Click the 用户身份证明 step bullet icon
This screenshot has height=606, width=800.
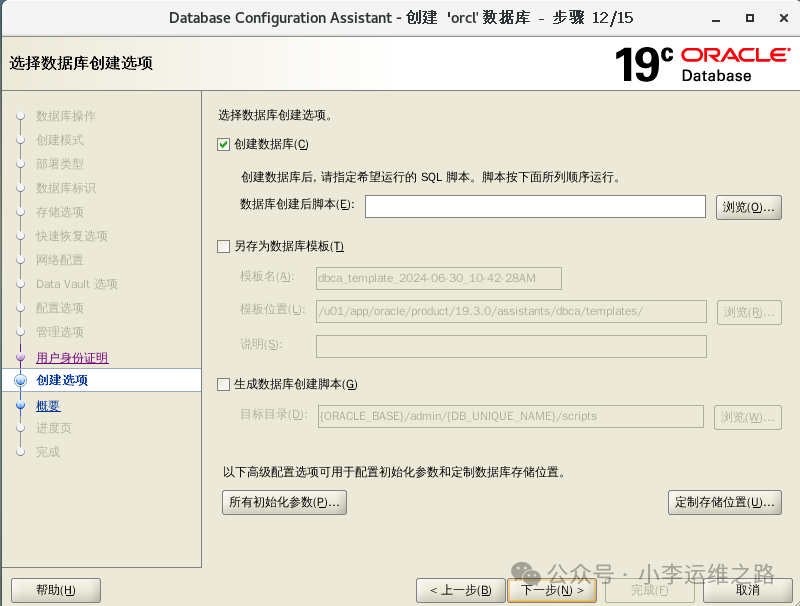(x=20, y=358)
